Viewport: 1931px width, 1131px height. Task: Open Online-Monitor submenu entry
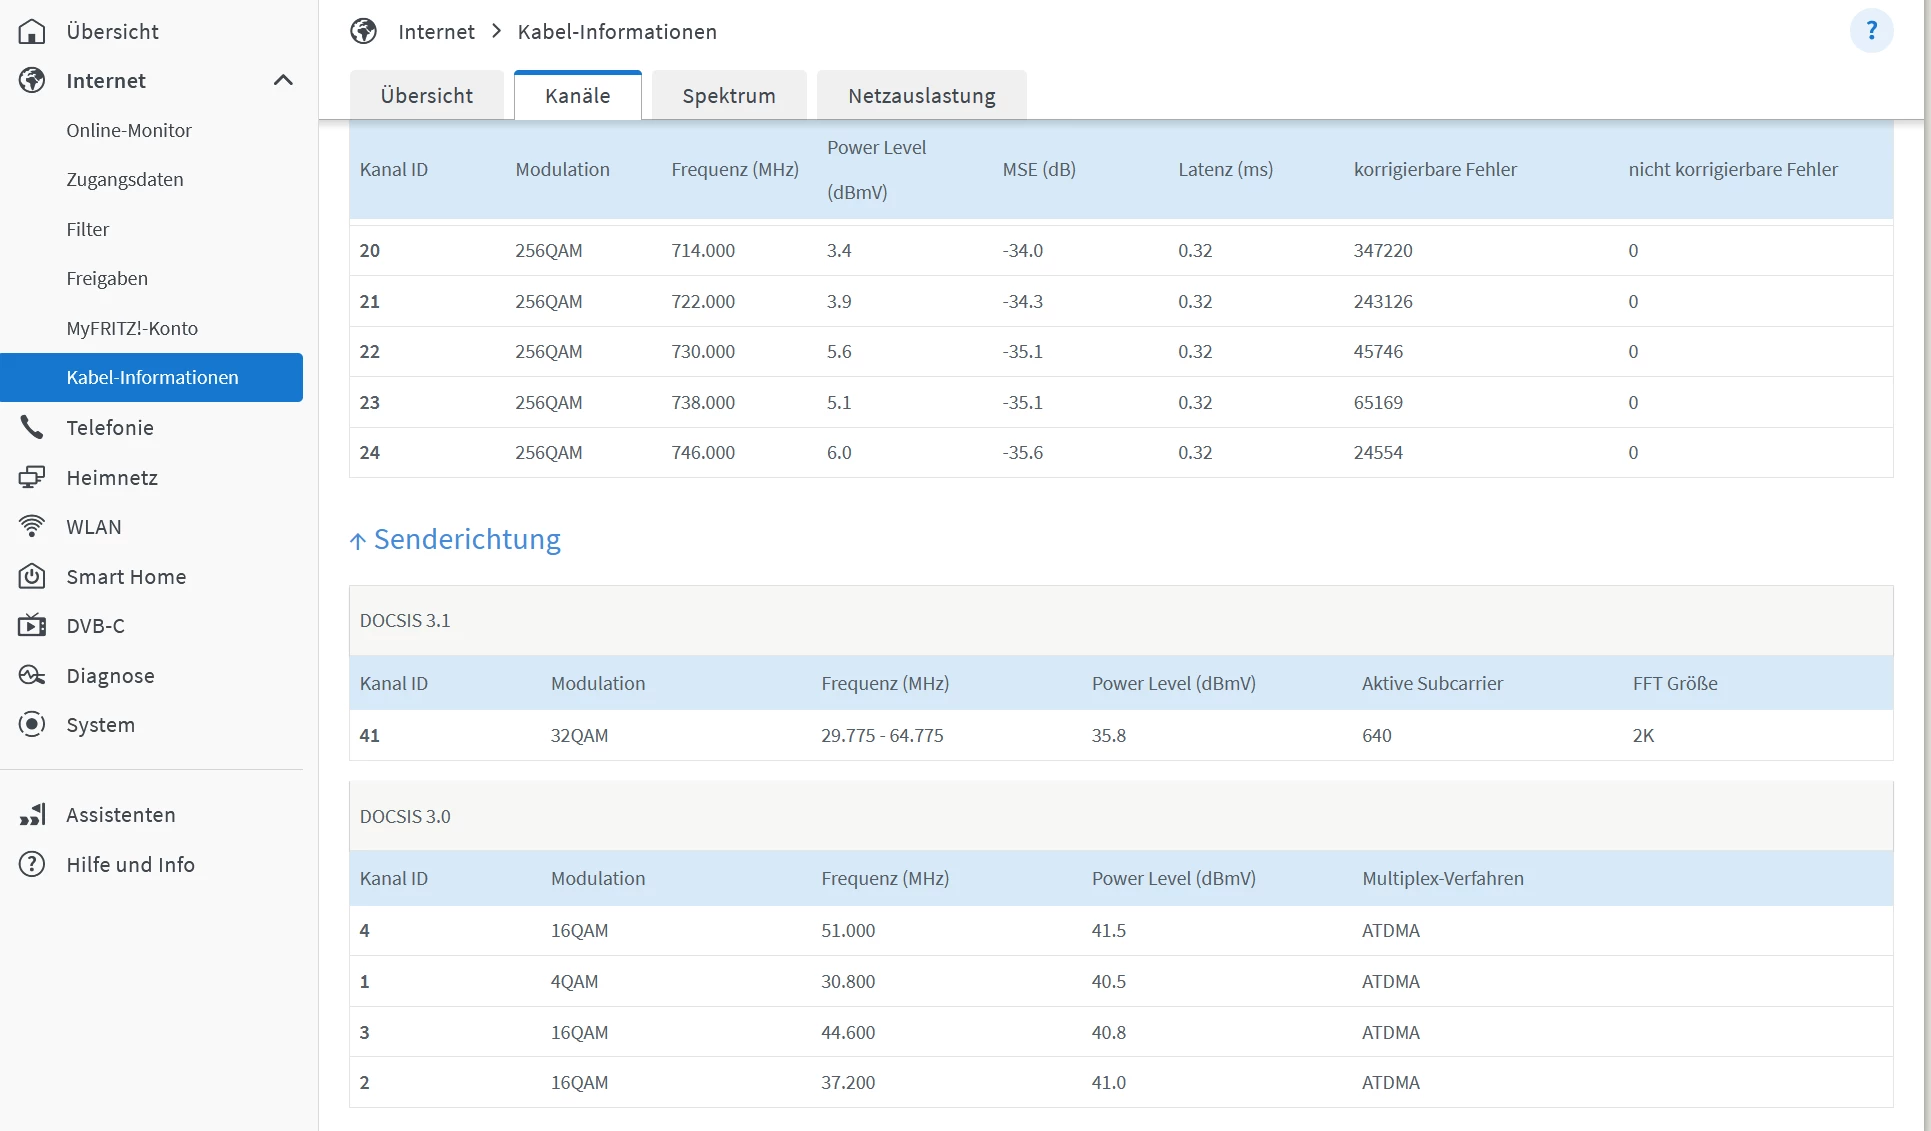pyautogui.click(x=129, y=130)
